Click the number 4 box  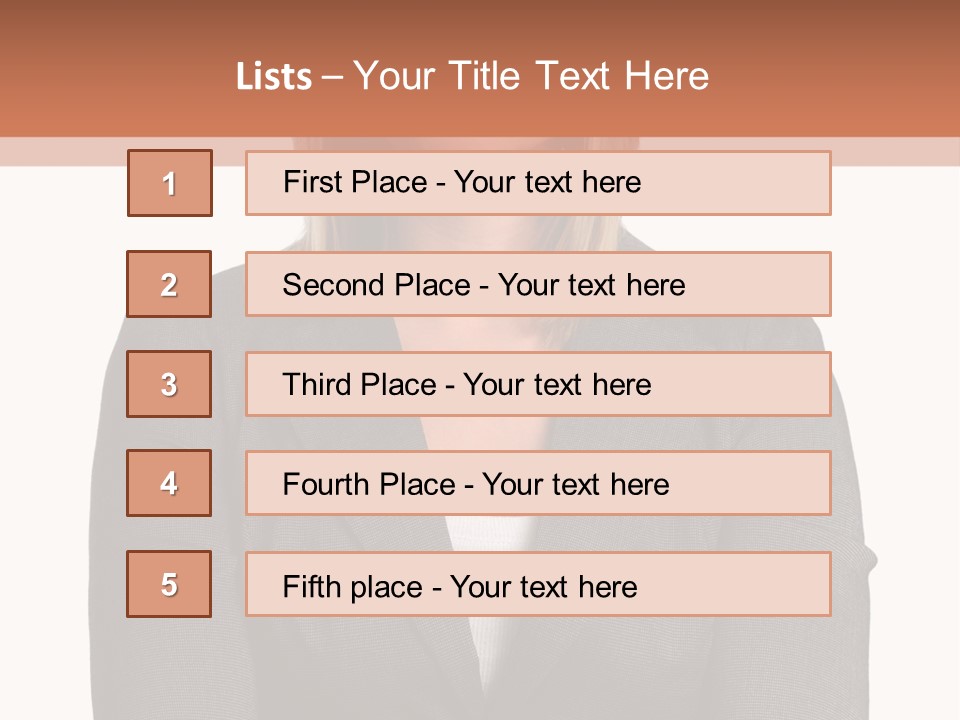(169, 483)
